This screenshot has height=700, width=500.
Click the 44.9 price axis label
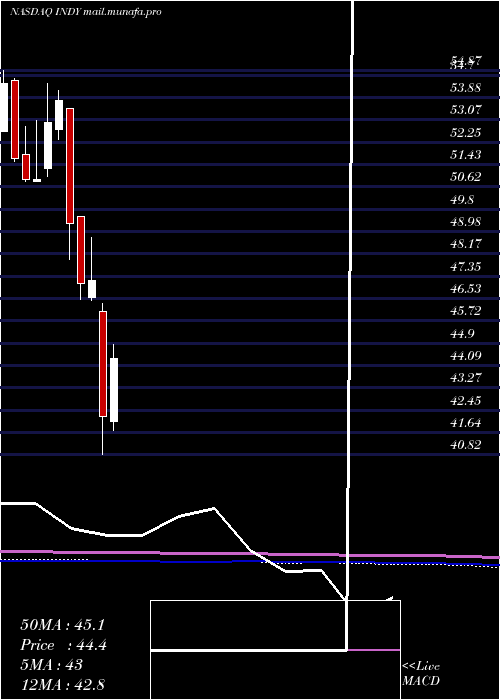point(462,334)
